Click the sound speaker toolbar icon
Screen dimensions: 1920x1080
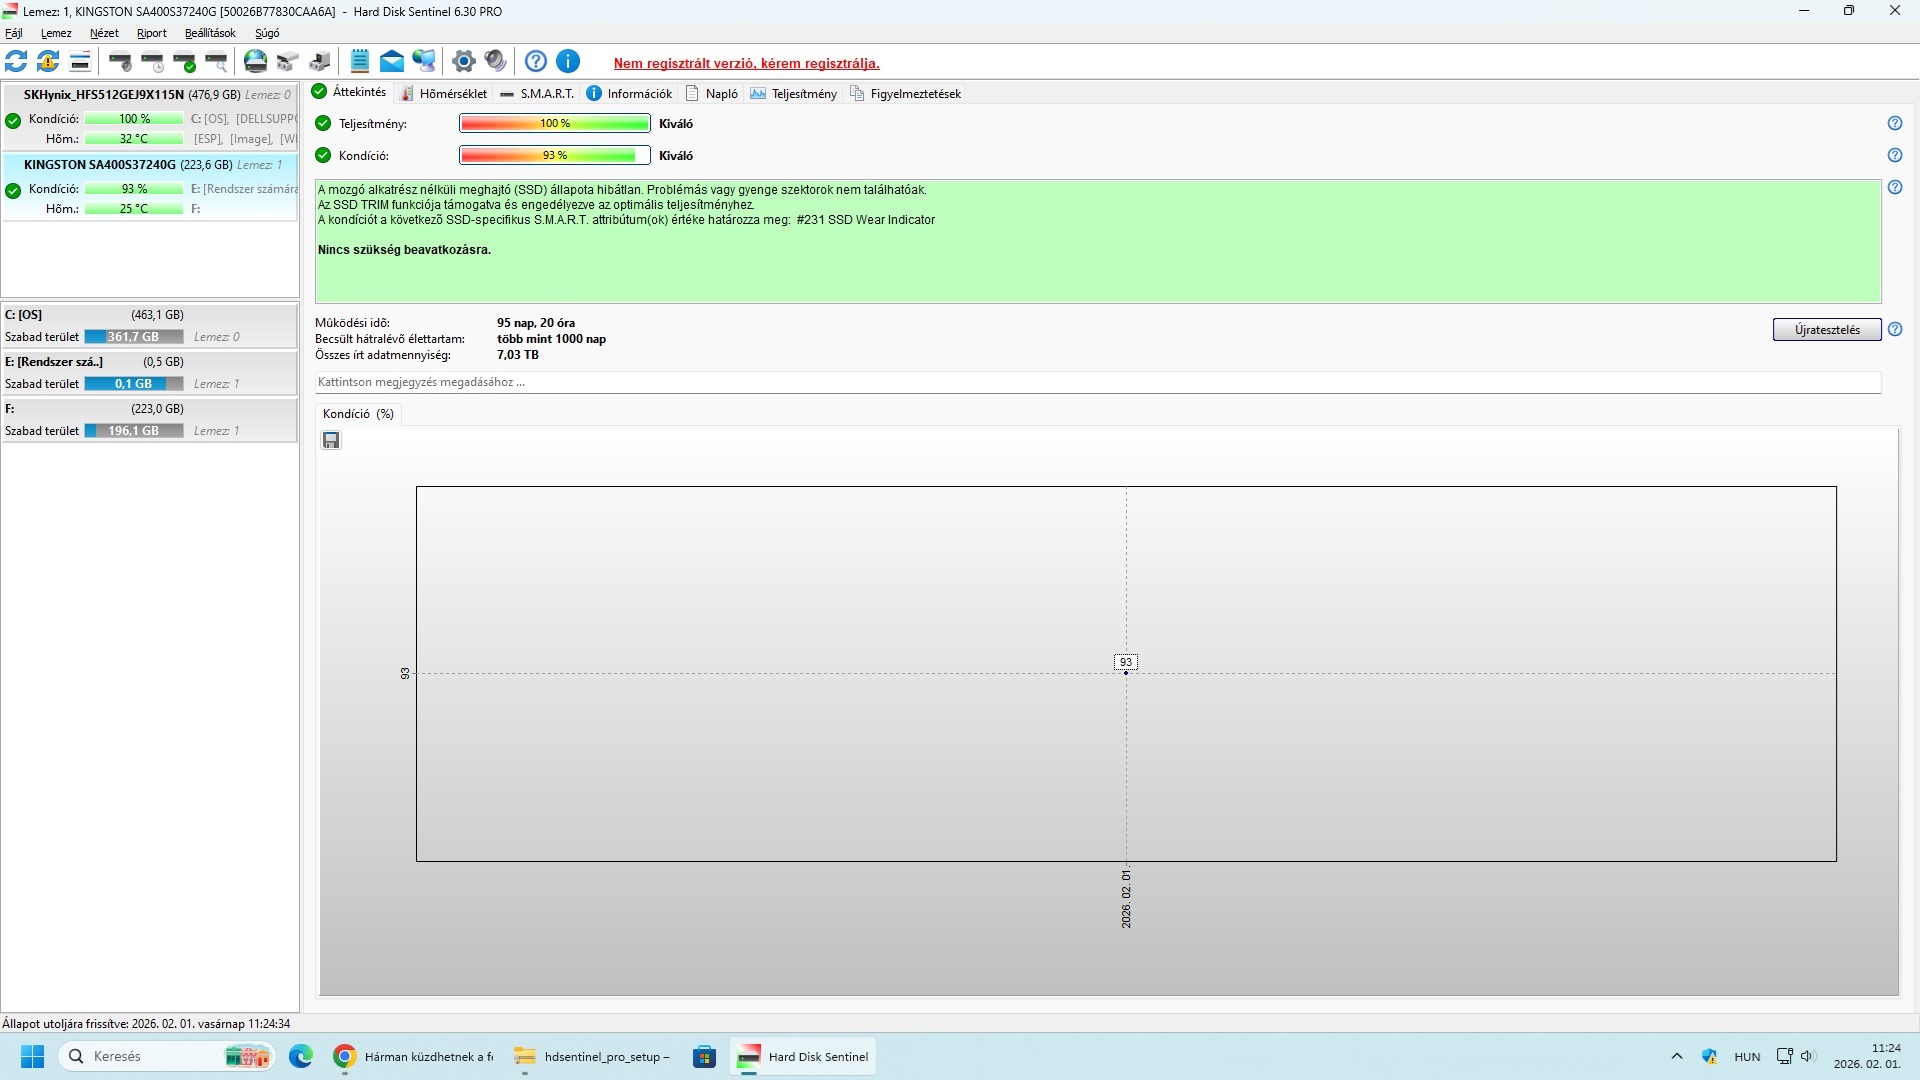click(495, 61)
